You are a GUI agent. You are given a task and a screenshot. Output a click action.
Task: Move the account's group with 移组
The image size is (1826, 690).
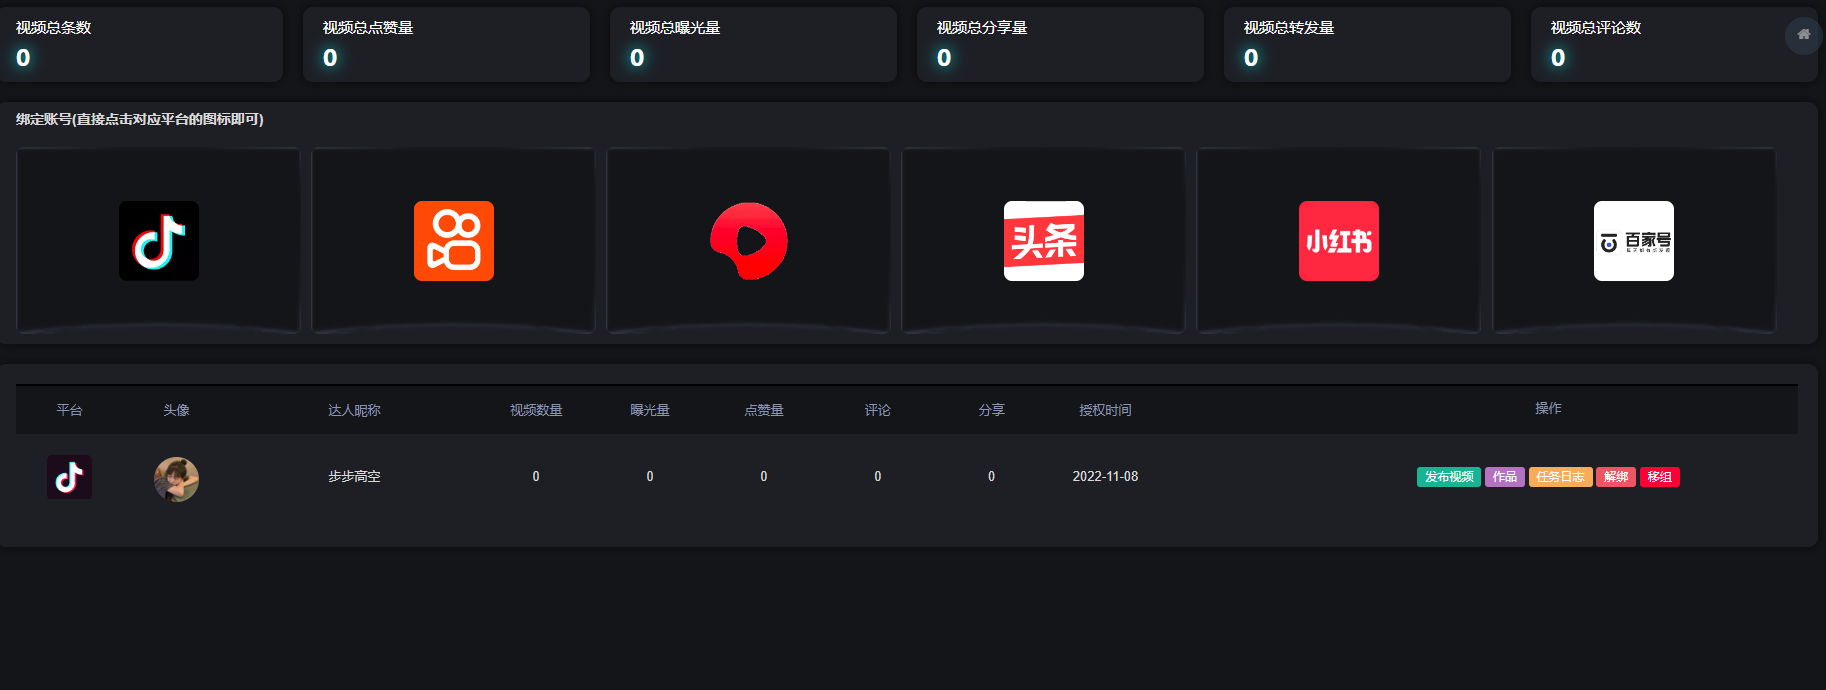click(1660, 477)
